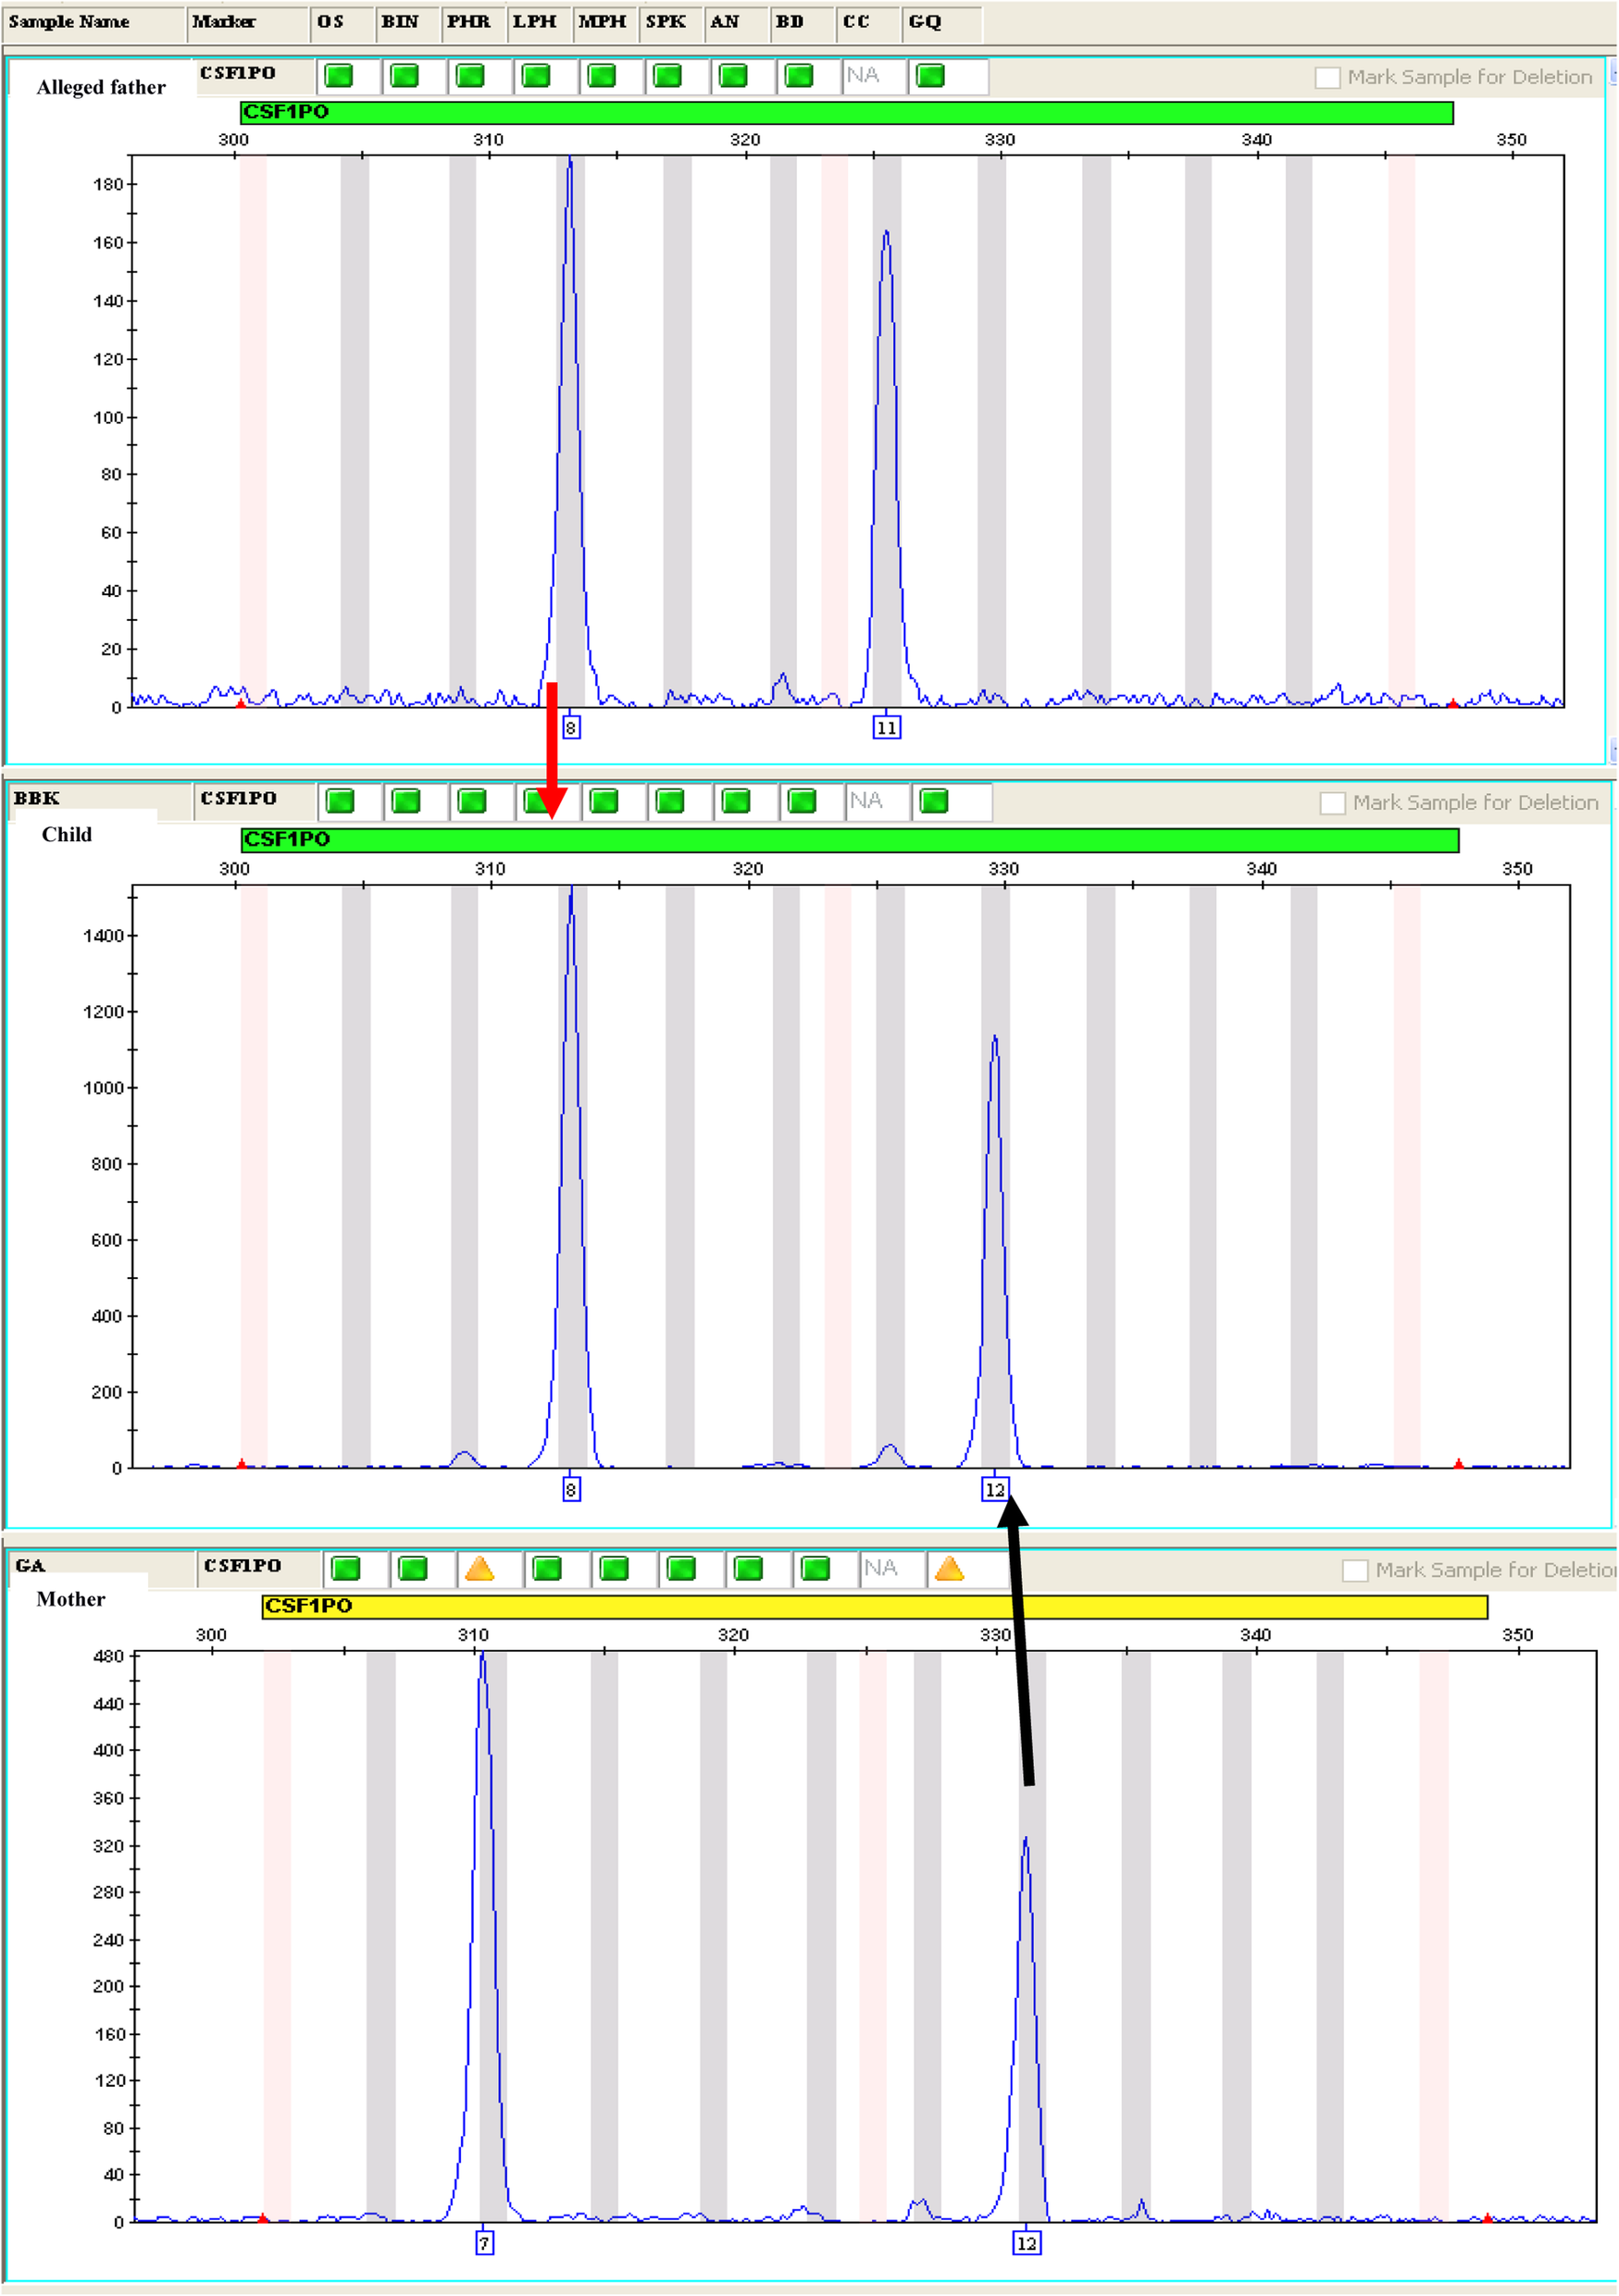Click the BD quality flag in Mother row

tap(816, 1568)
